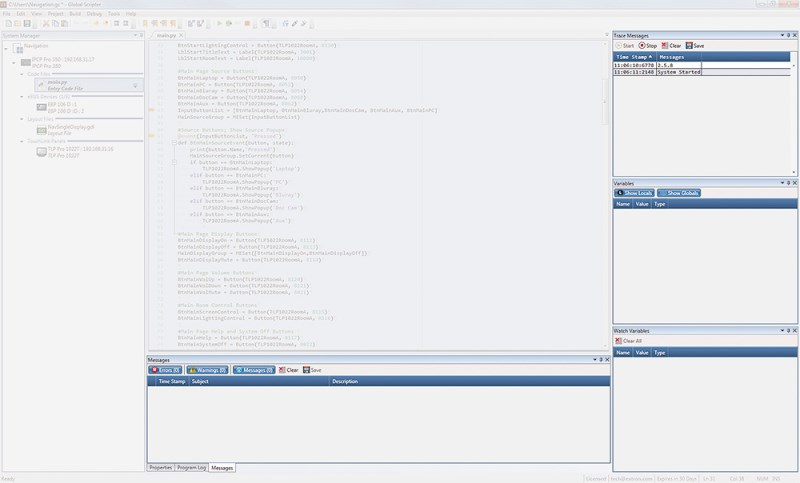
Task: Open the File menu
Action: tap(7, 14)
